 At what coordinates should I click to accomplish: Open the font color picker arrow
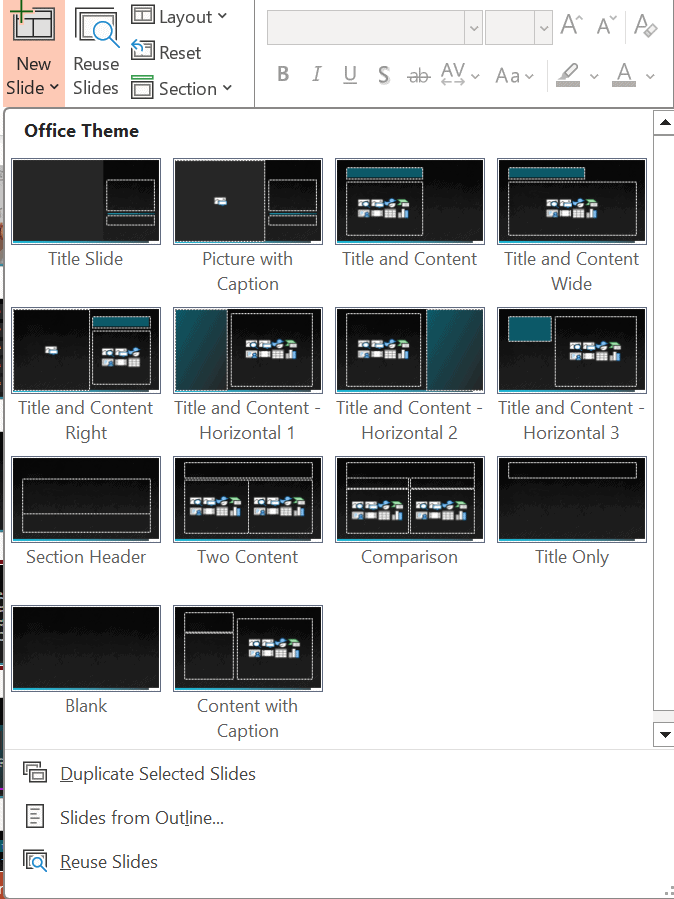(651, 76)
